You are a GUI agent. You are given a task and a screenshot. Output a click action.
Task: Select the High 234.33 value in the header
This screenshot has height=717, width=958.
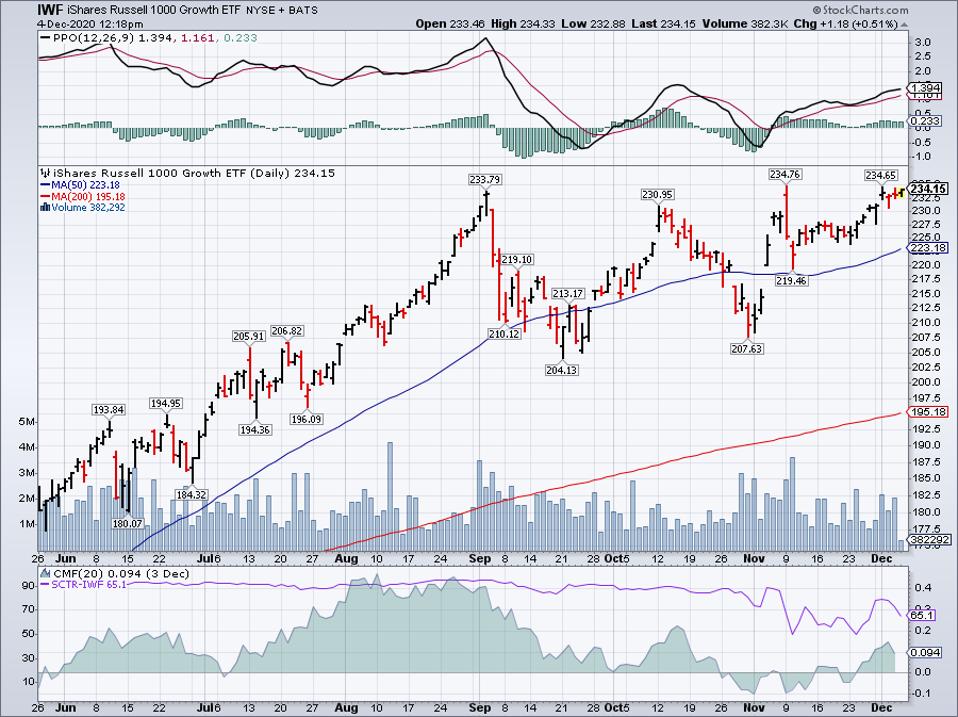(x=521, y=24)
